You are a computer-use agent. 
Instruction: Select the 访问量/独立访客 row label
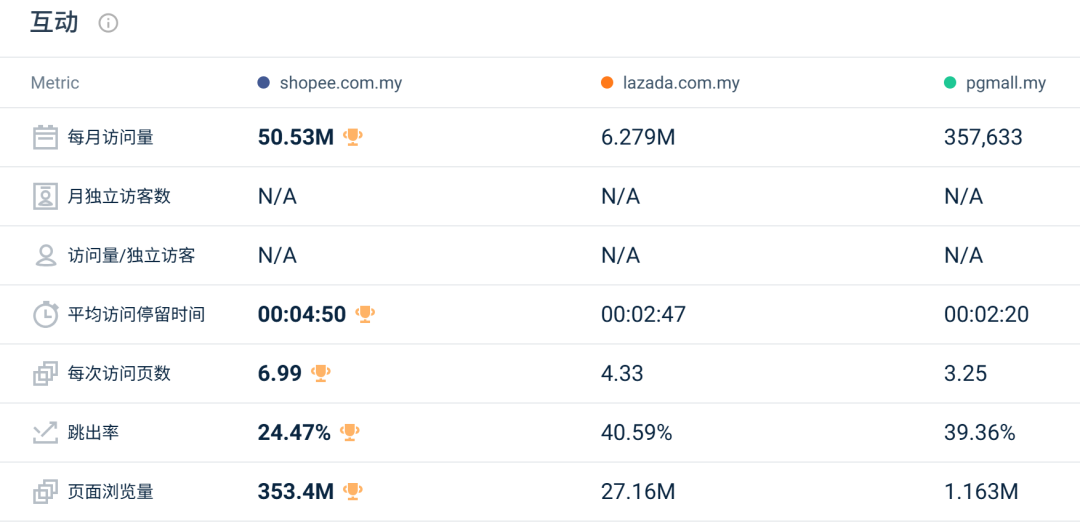(132, 256)
